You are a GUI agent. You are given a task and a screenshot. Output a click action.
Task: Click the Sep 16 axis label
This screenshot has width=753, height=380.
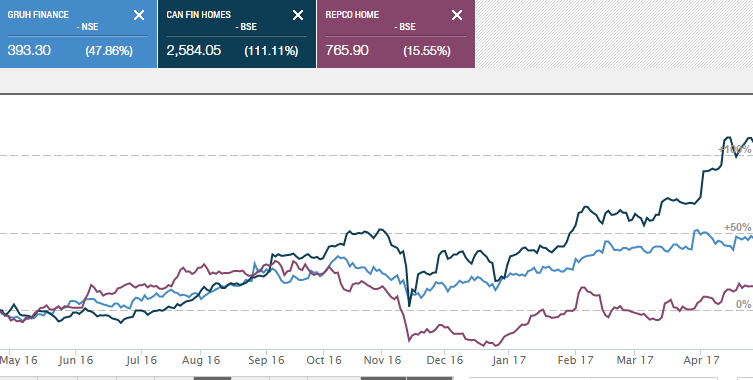pos(267,360)
